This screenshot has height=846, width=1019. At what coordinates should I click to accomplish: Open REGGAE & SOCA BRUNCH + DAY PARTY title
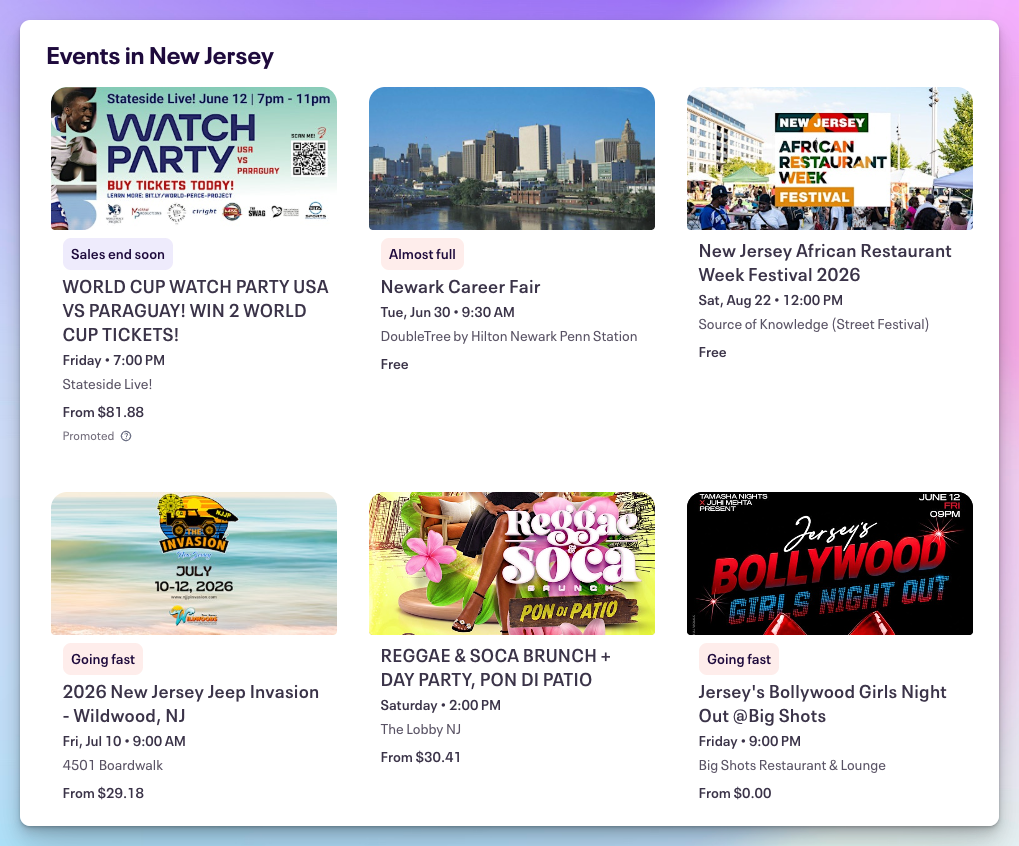tap(495, 667)
